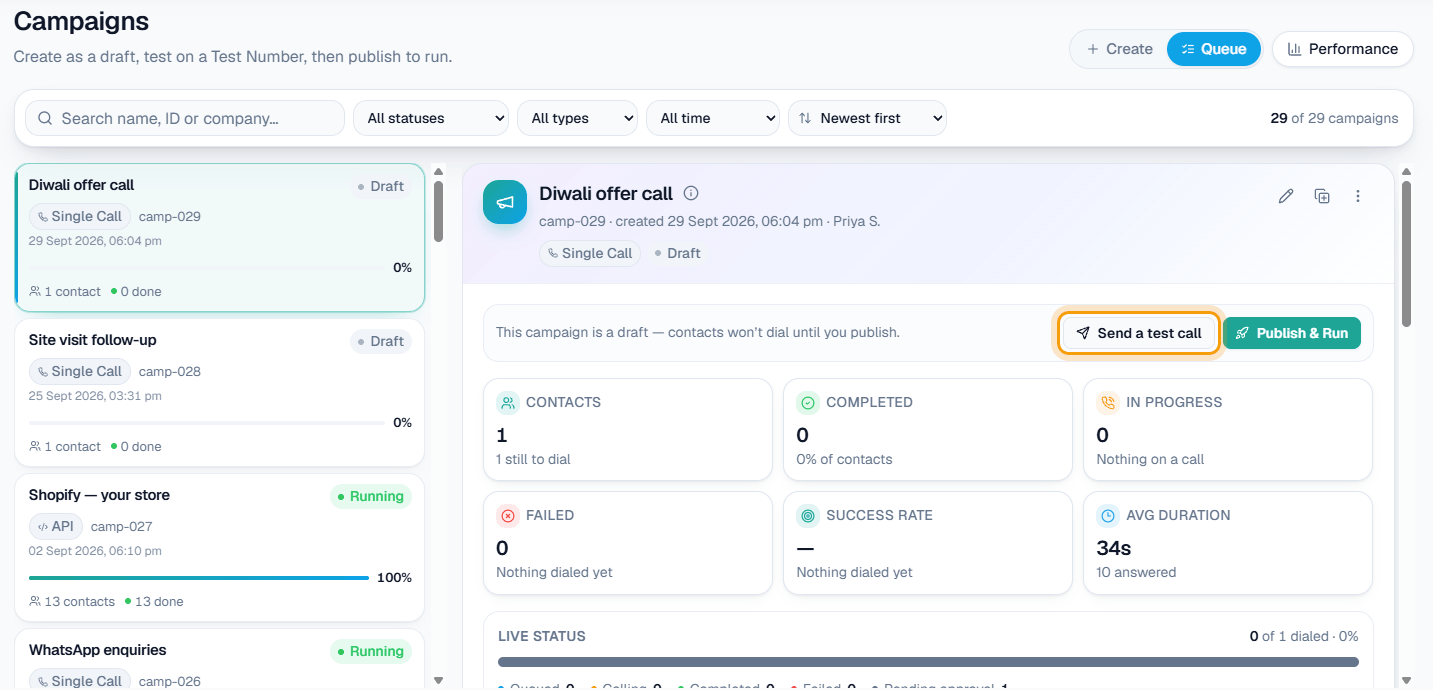This screenshot has width=1433, height=690.
Task: Click the Success Rate target icon
Action: point(808,516)
